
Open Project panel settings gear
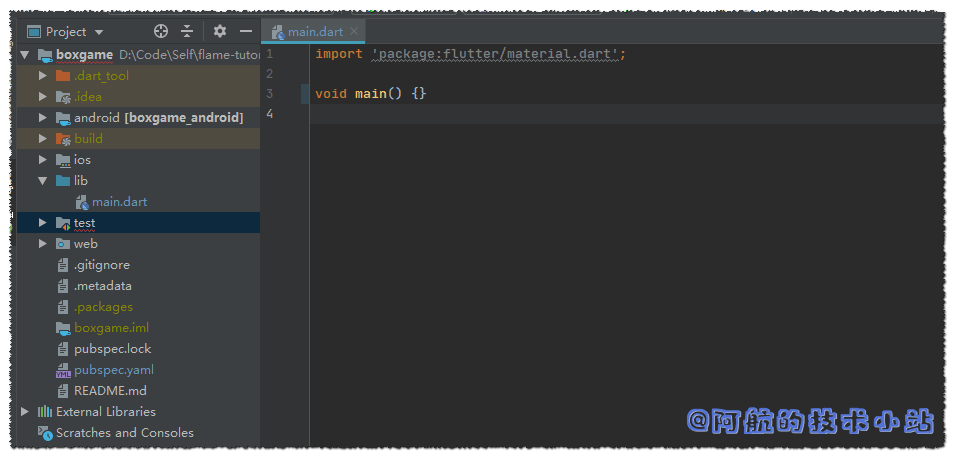[x=220, y=32]
